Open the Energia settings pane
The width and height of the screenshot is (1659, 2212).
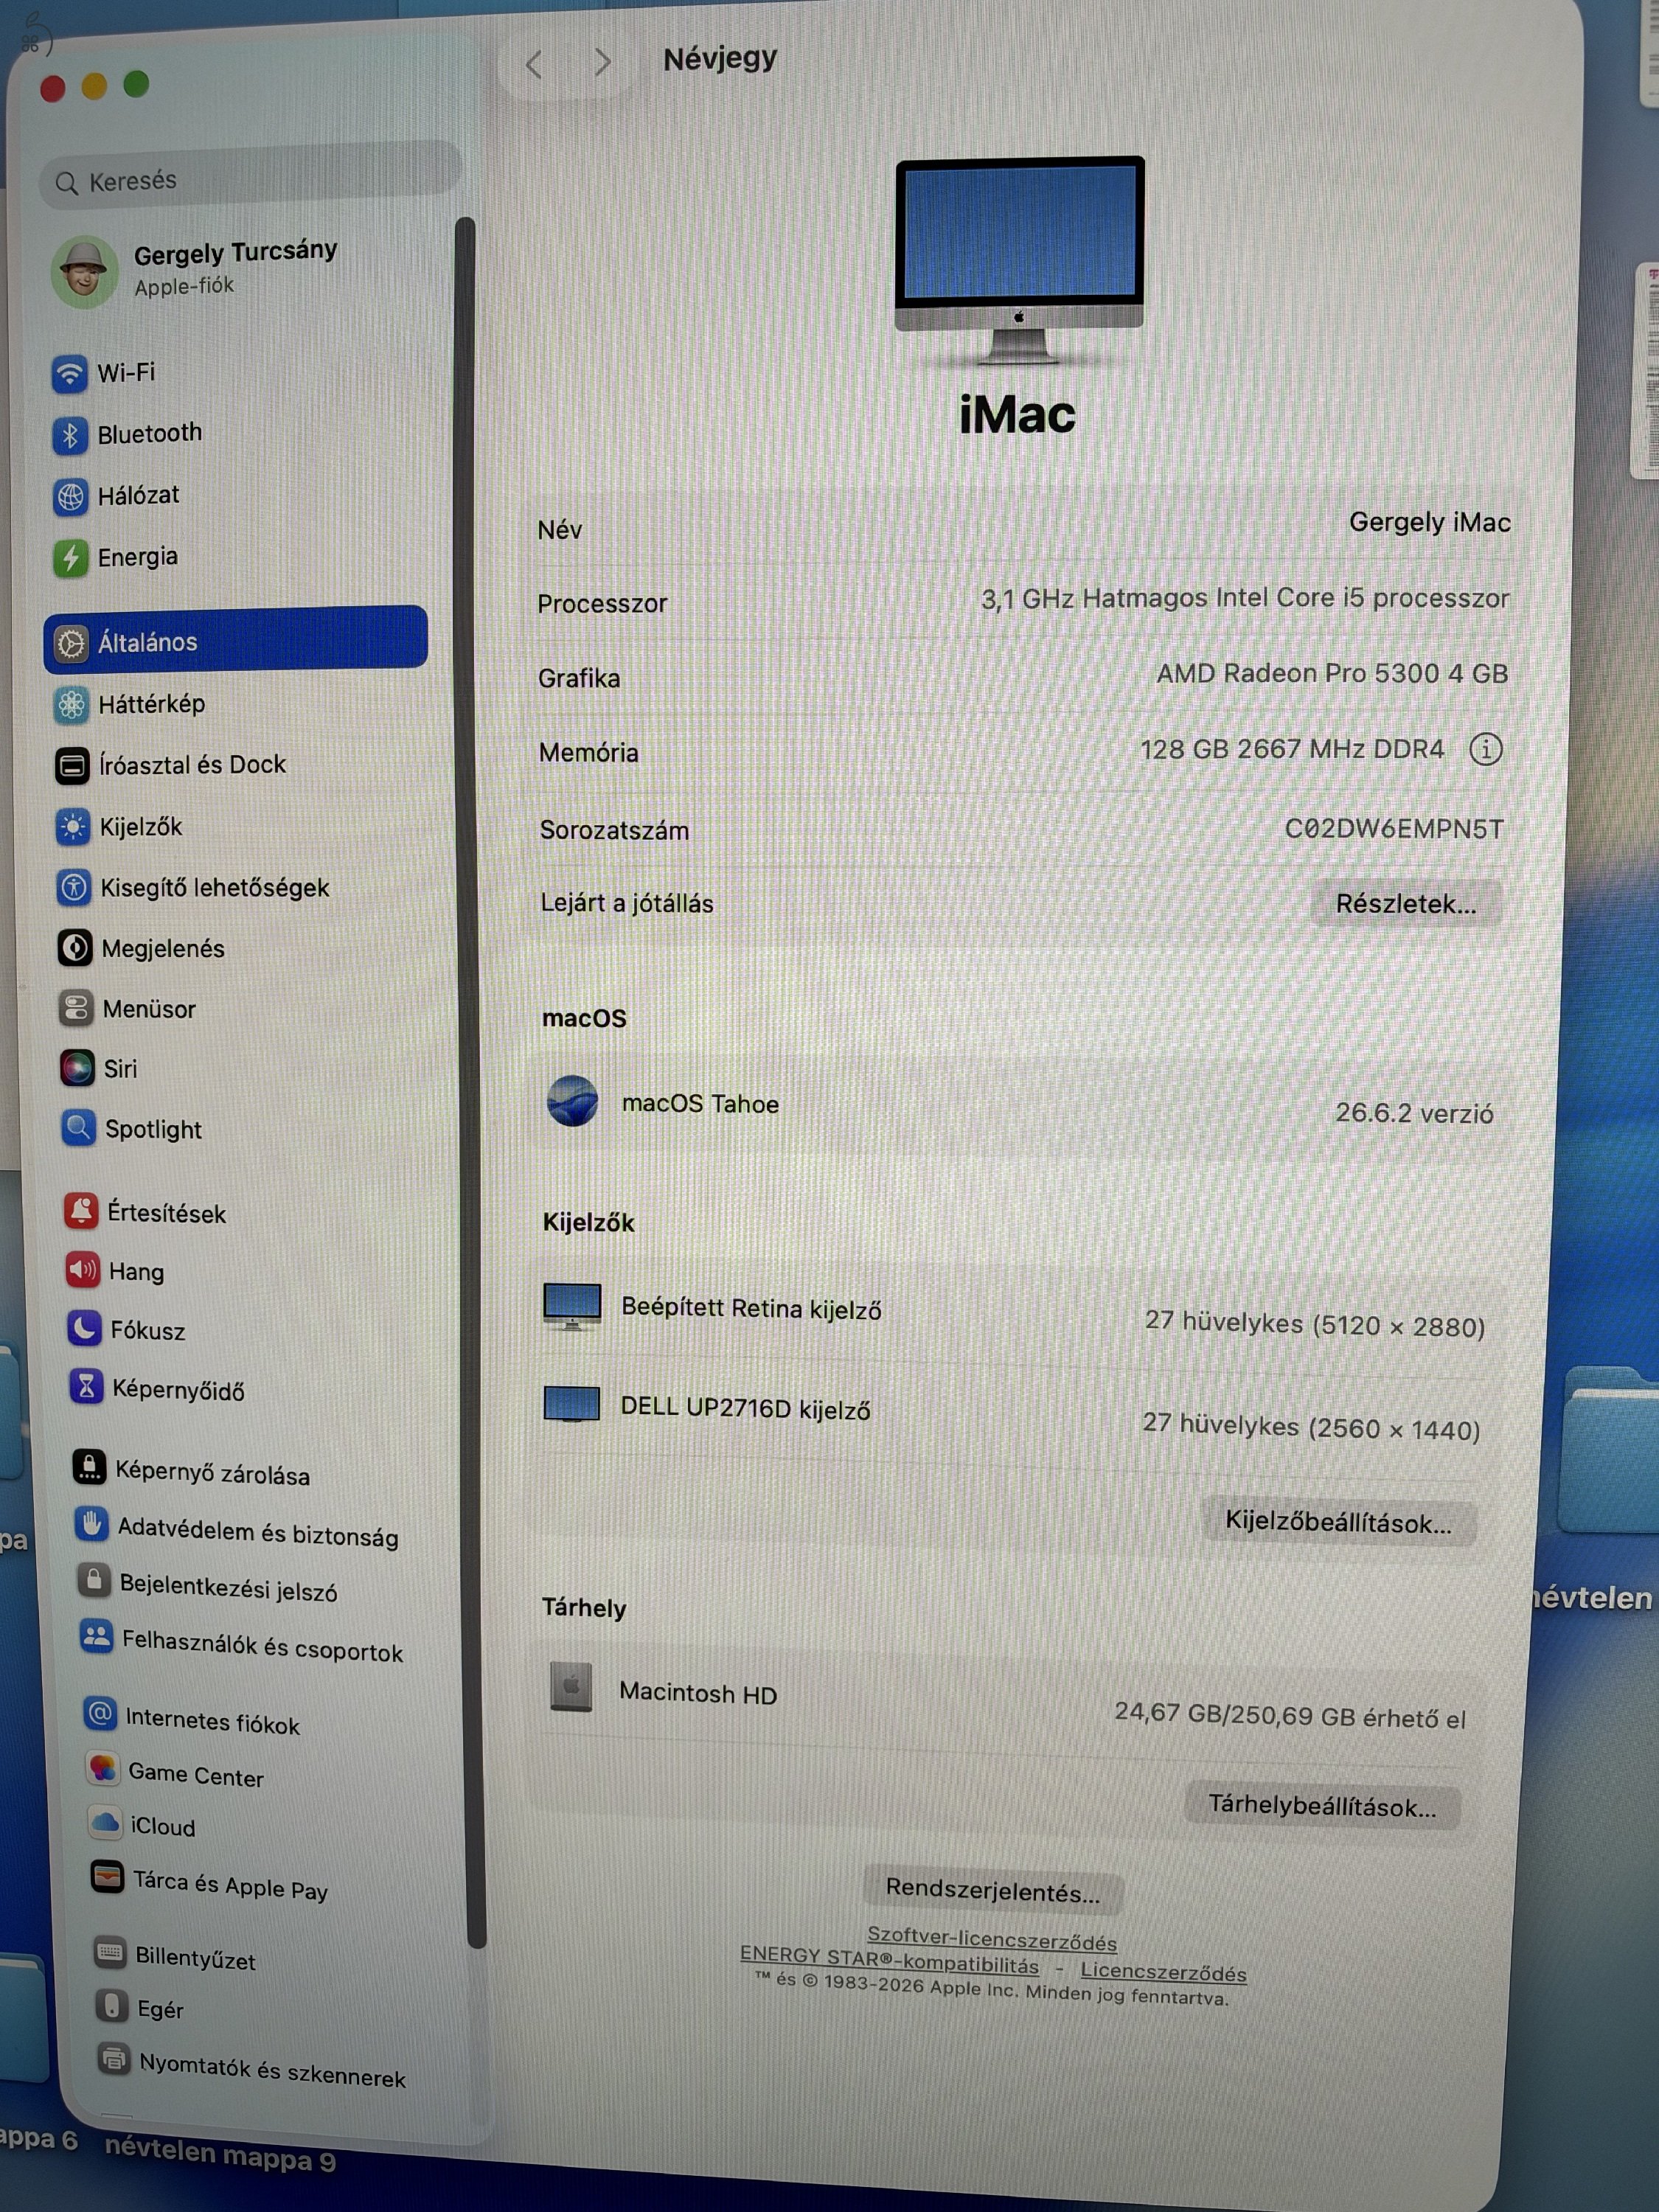pyautogui.click(x=116, y=557)
